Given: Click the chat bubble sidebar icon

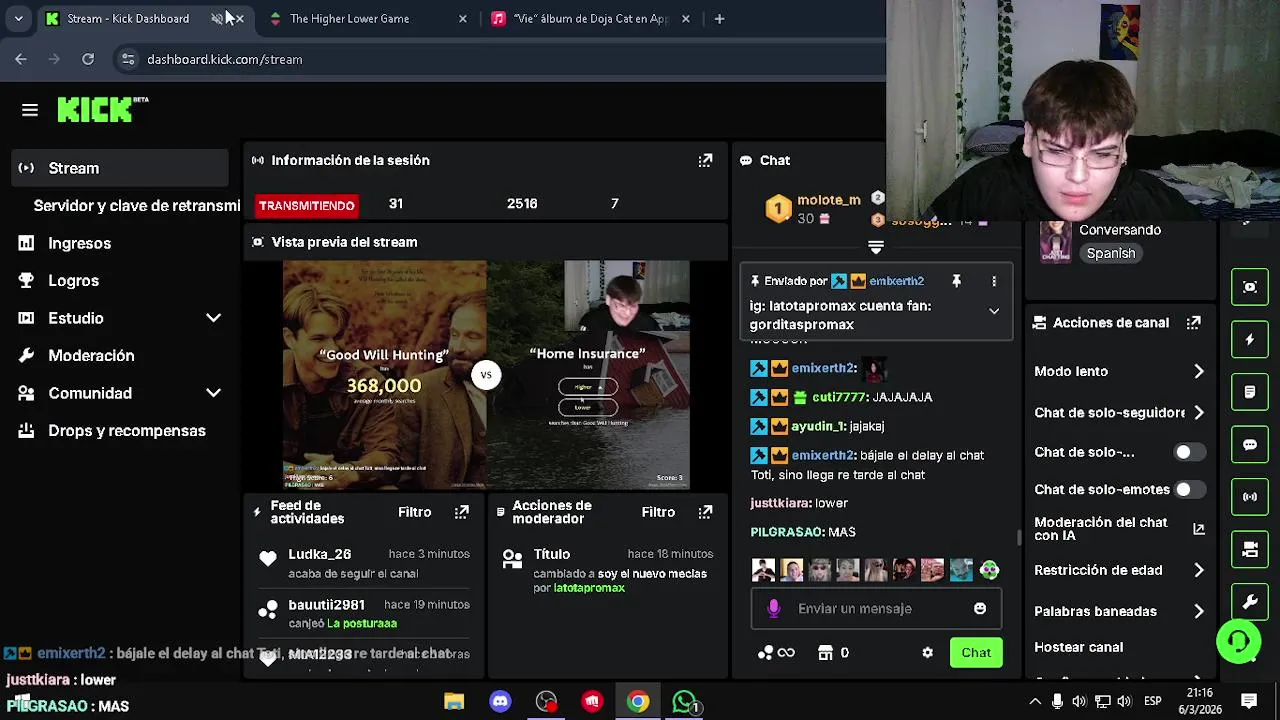Looking at the screenshot, I should tap(1250, 444).
